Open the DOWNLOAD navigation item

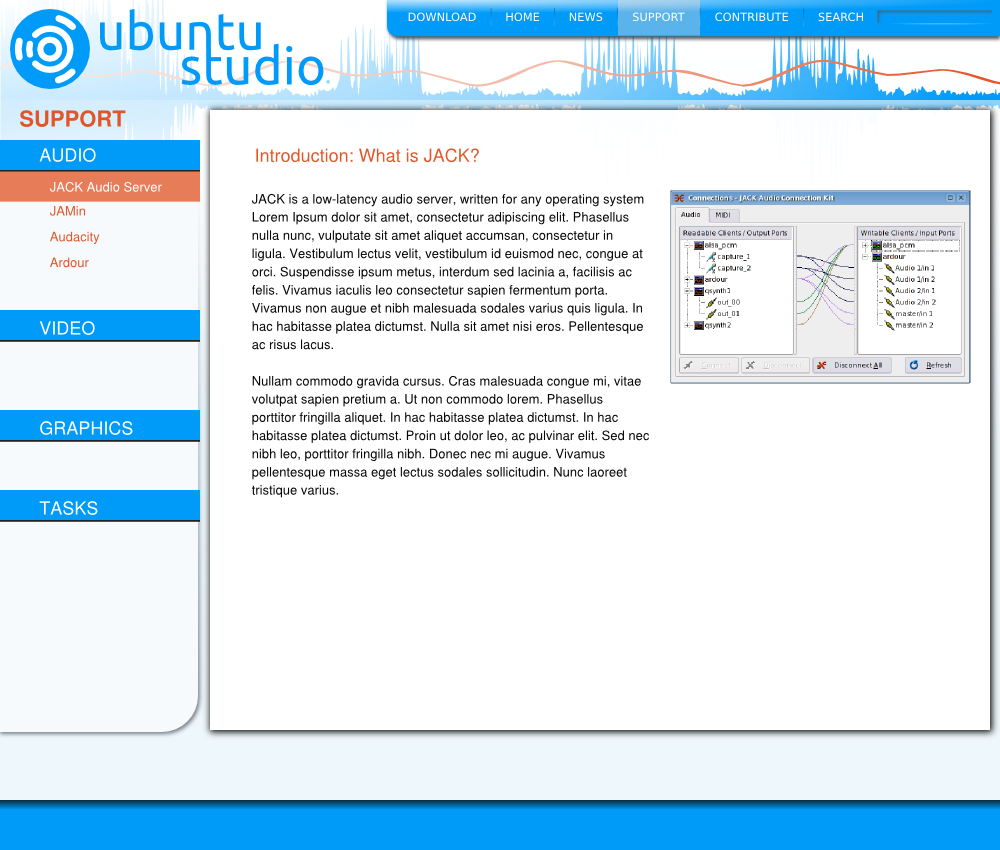coord(441,17)
